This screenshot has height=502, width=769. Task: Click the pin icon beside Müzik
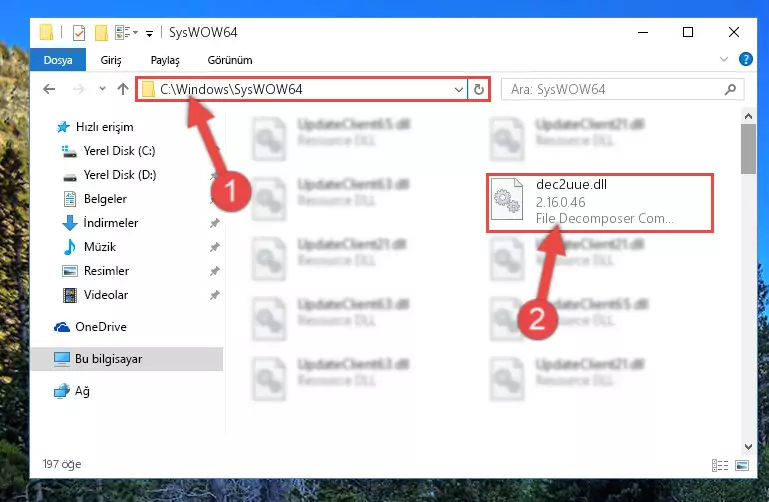214,247
